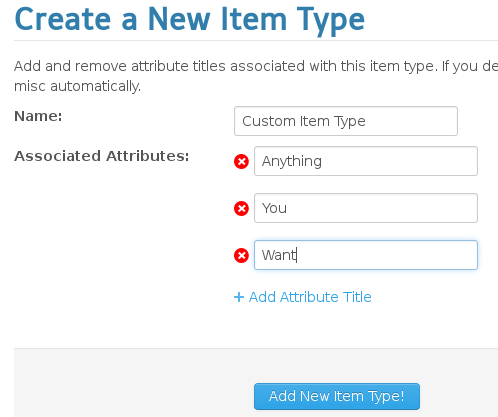Click the "Create a New Item Type" heading

(190, 20)
